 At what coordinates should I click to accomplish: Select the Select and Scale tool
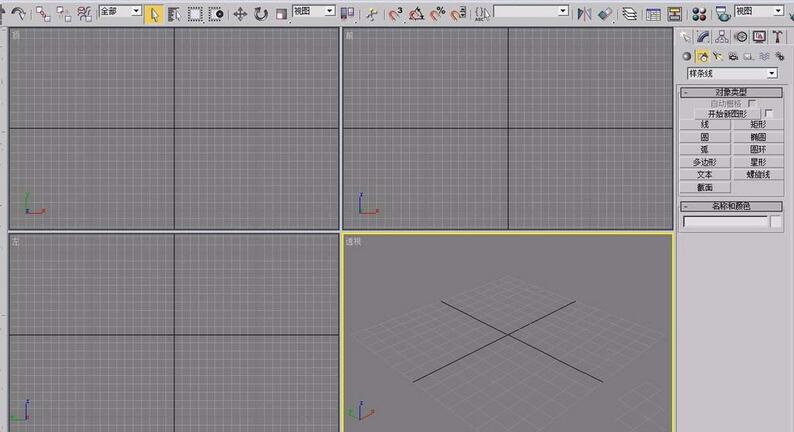[282, 15]
